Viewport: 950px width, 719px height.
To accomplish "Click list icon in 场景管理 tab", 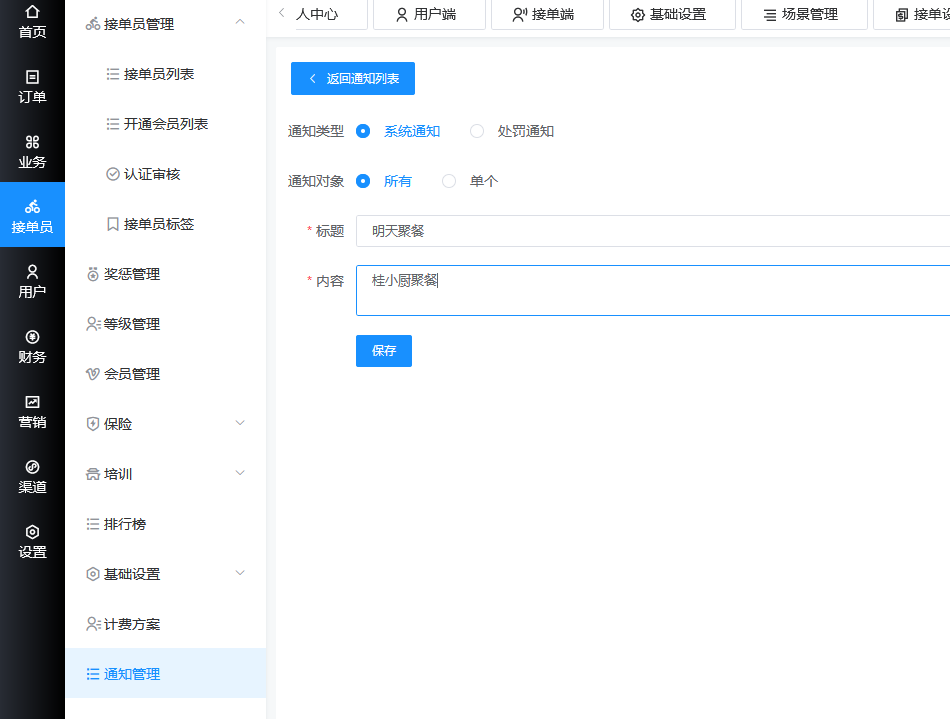I will coord(769,15).
